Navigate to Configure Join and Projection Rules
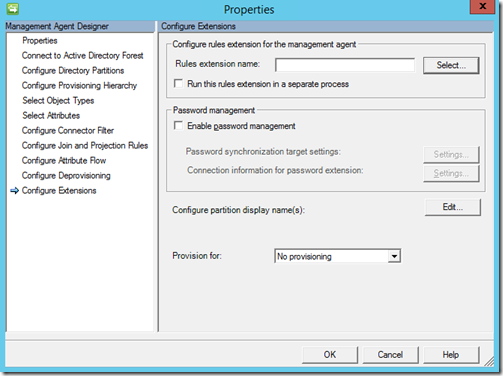Viewport: 503px width, 376px height. click(85, 146)
